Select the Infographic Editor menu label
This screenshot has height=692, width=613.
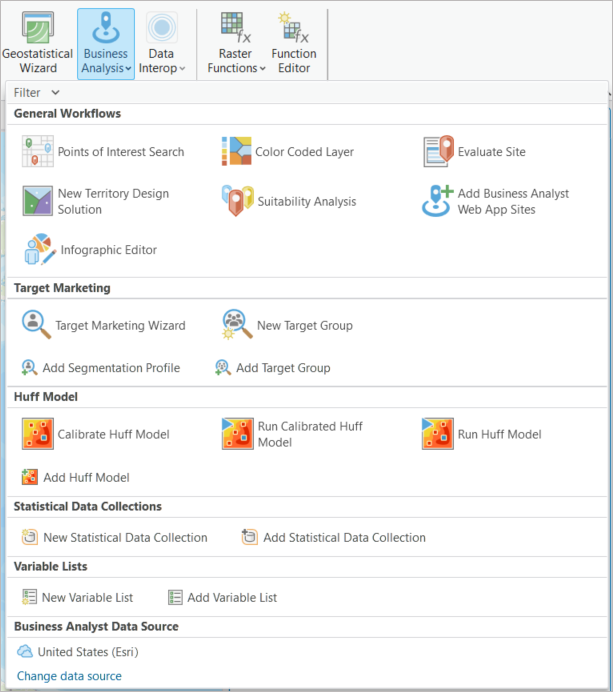(109, 250)
